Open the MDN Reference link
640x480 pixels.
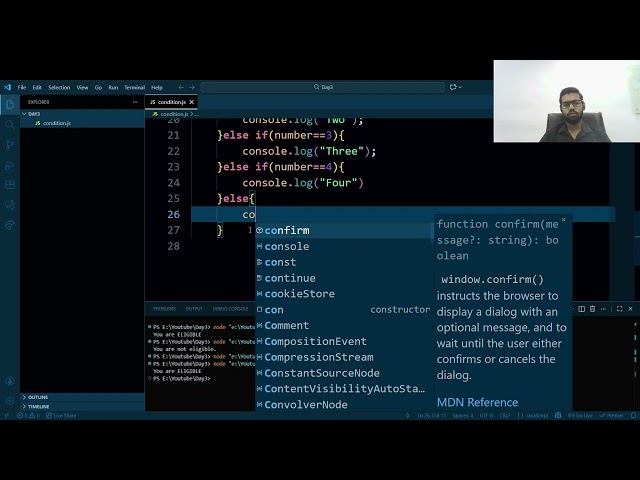[x=477, y=402]
